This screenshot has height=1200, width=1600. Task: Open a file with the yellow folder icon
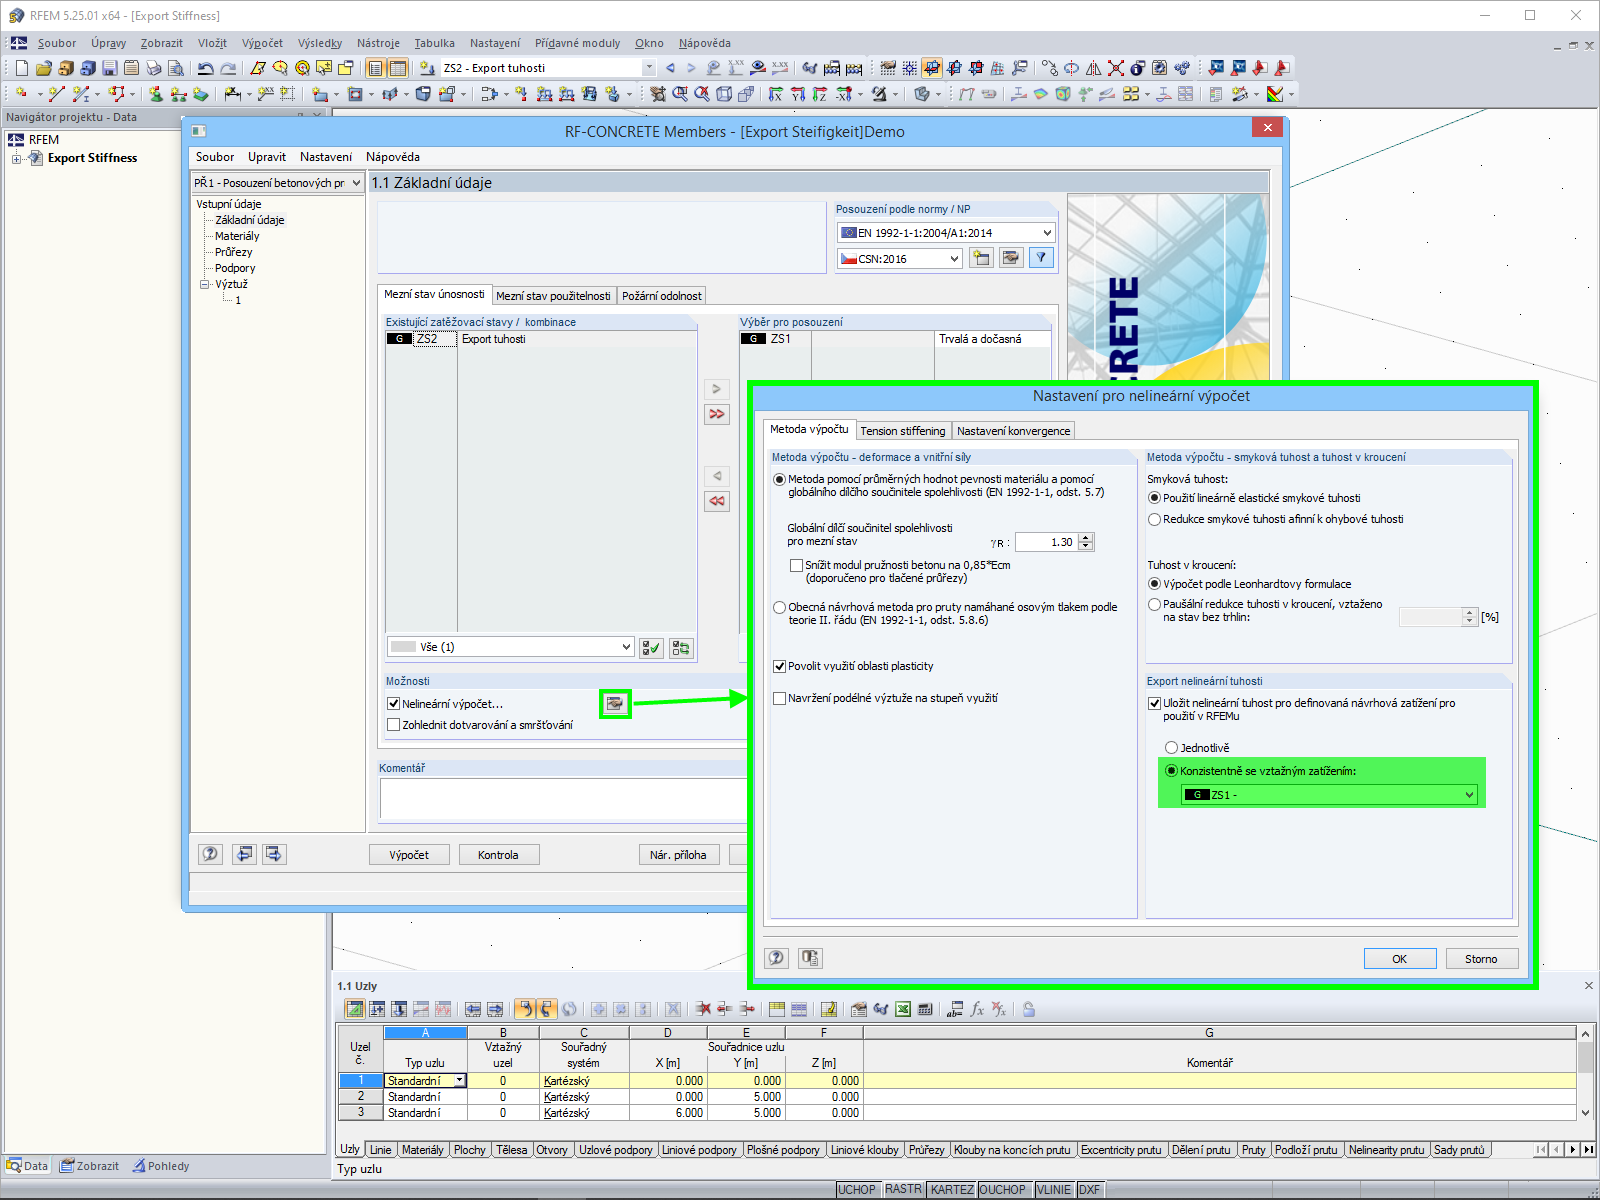[44, 68]
